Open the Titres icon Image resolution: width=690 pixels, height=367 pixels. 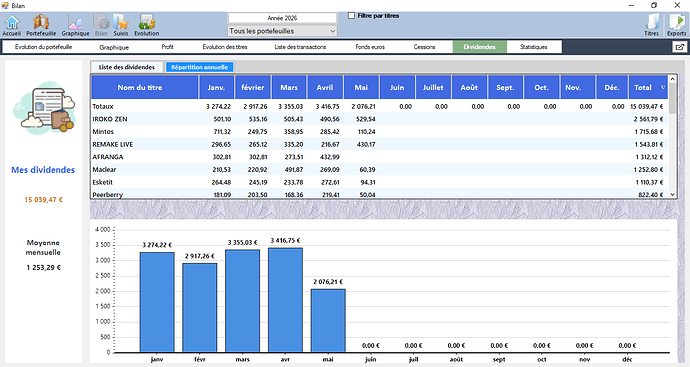[651, 25]
